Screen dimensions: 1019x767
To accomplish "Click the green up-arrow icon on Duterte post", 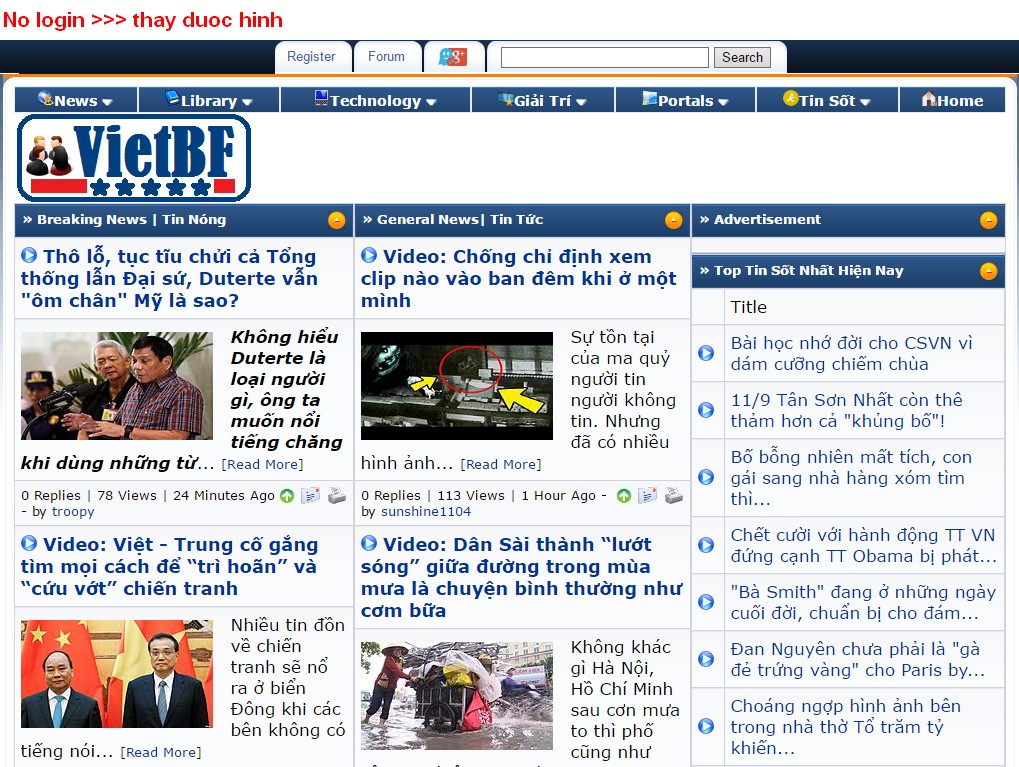I will pos(287,495).
